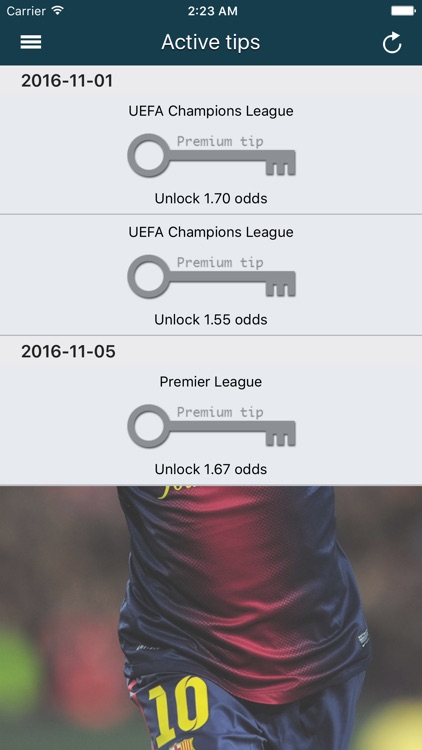Tap key icon for 1.70 odds tip

coord(211,155)
